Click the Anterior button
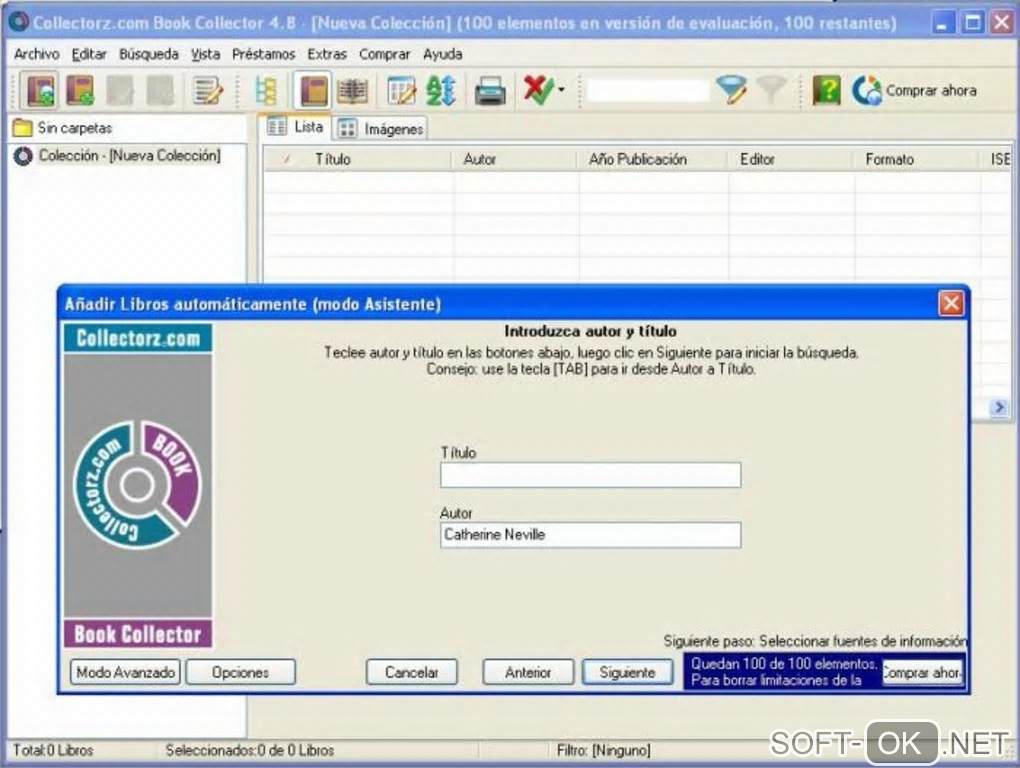Image resolution: width=1020 pixels, height=768 pixels. [528, 672]
